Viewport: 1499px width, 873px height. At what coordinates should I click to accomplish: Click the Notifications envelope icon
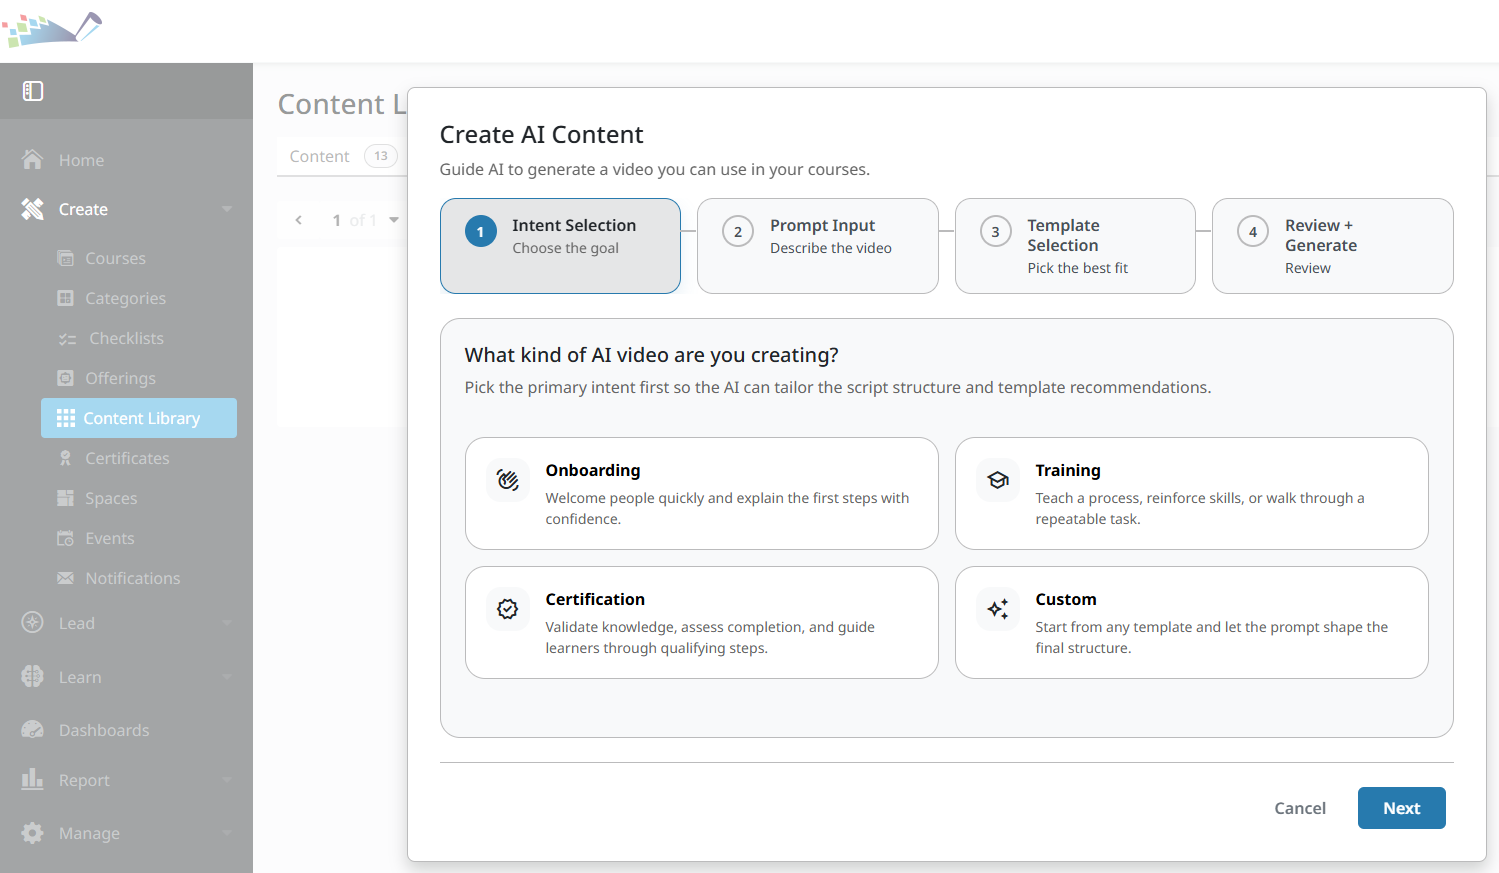tap(66, 578)
